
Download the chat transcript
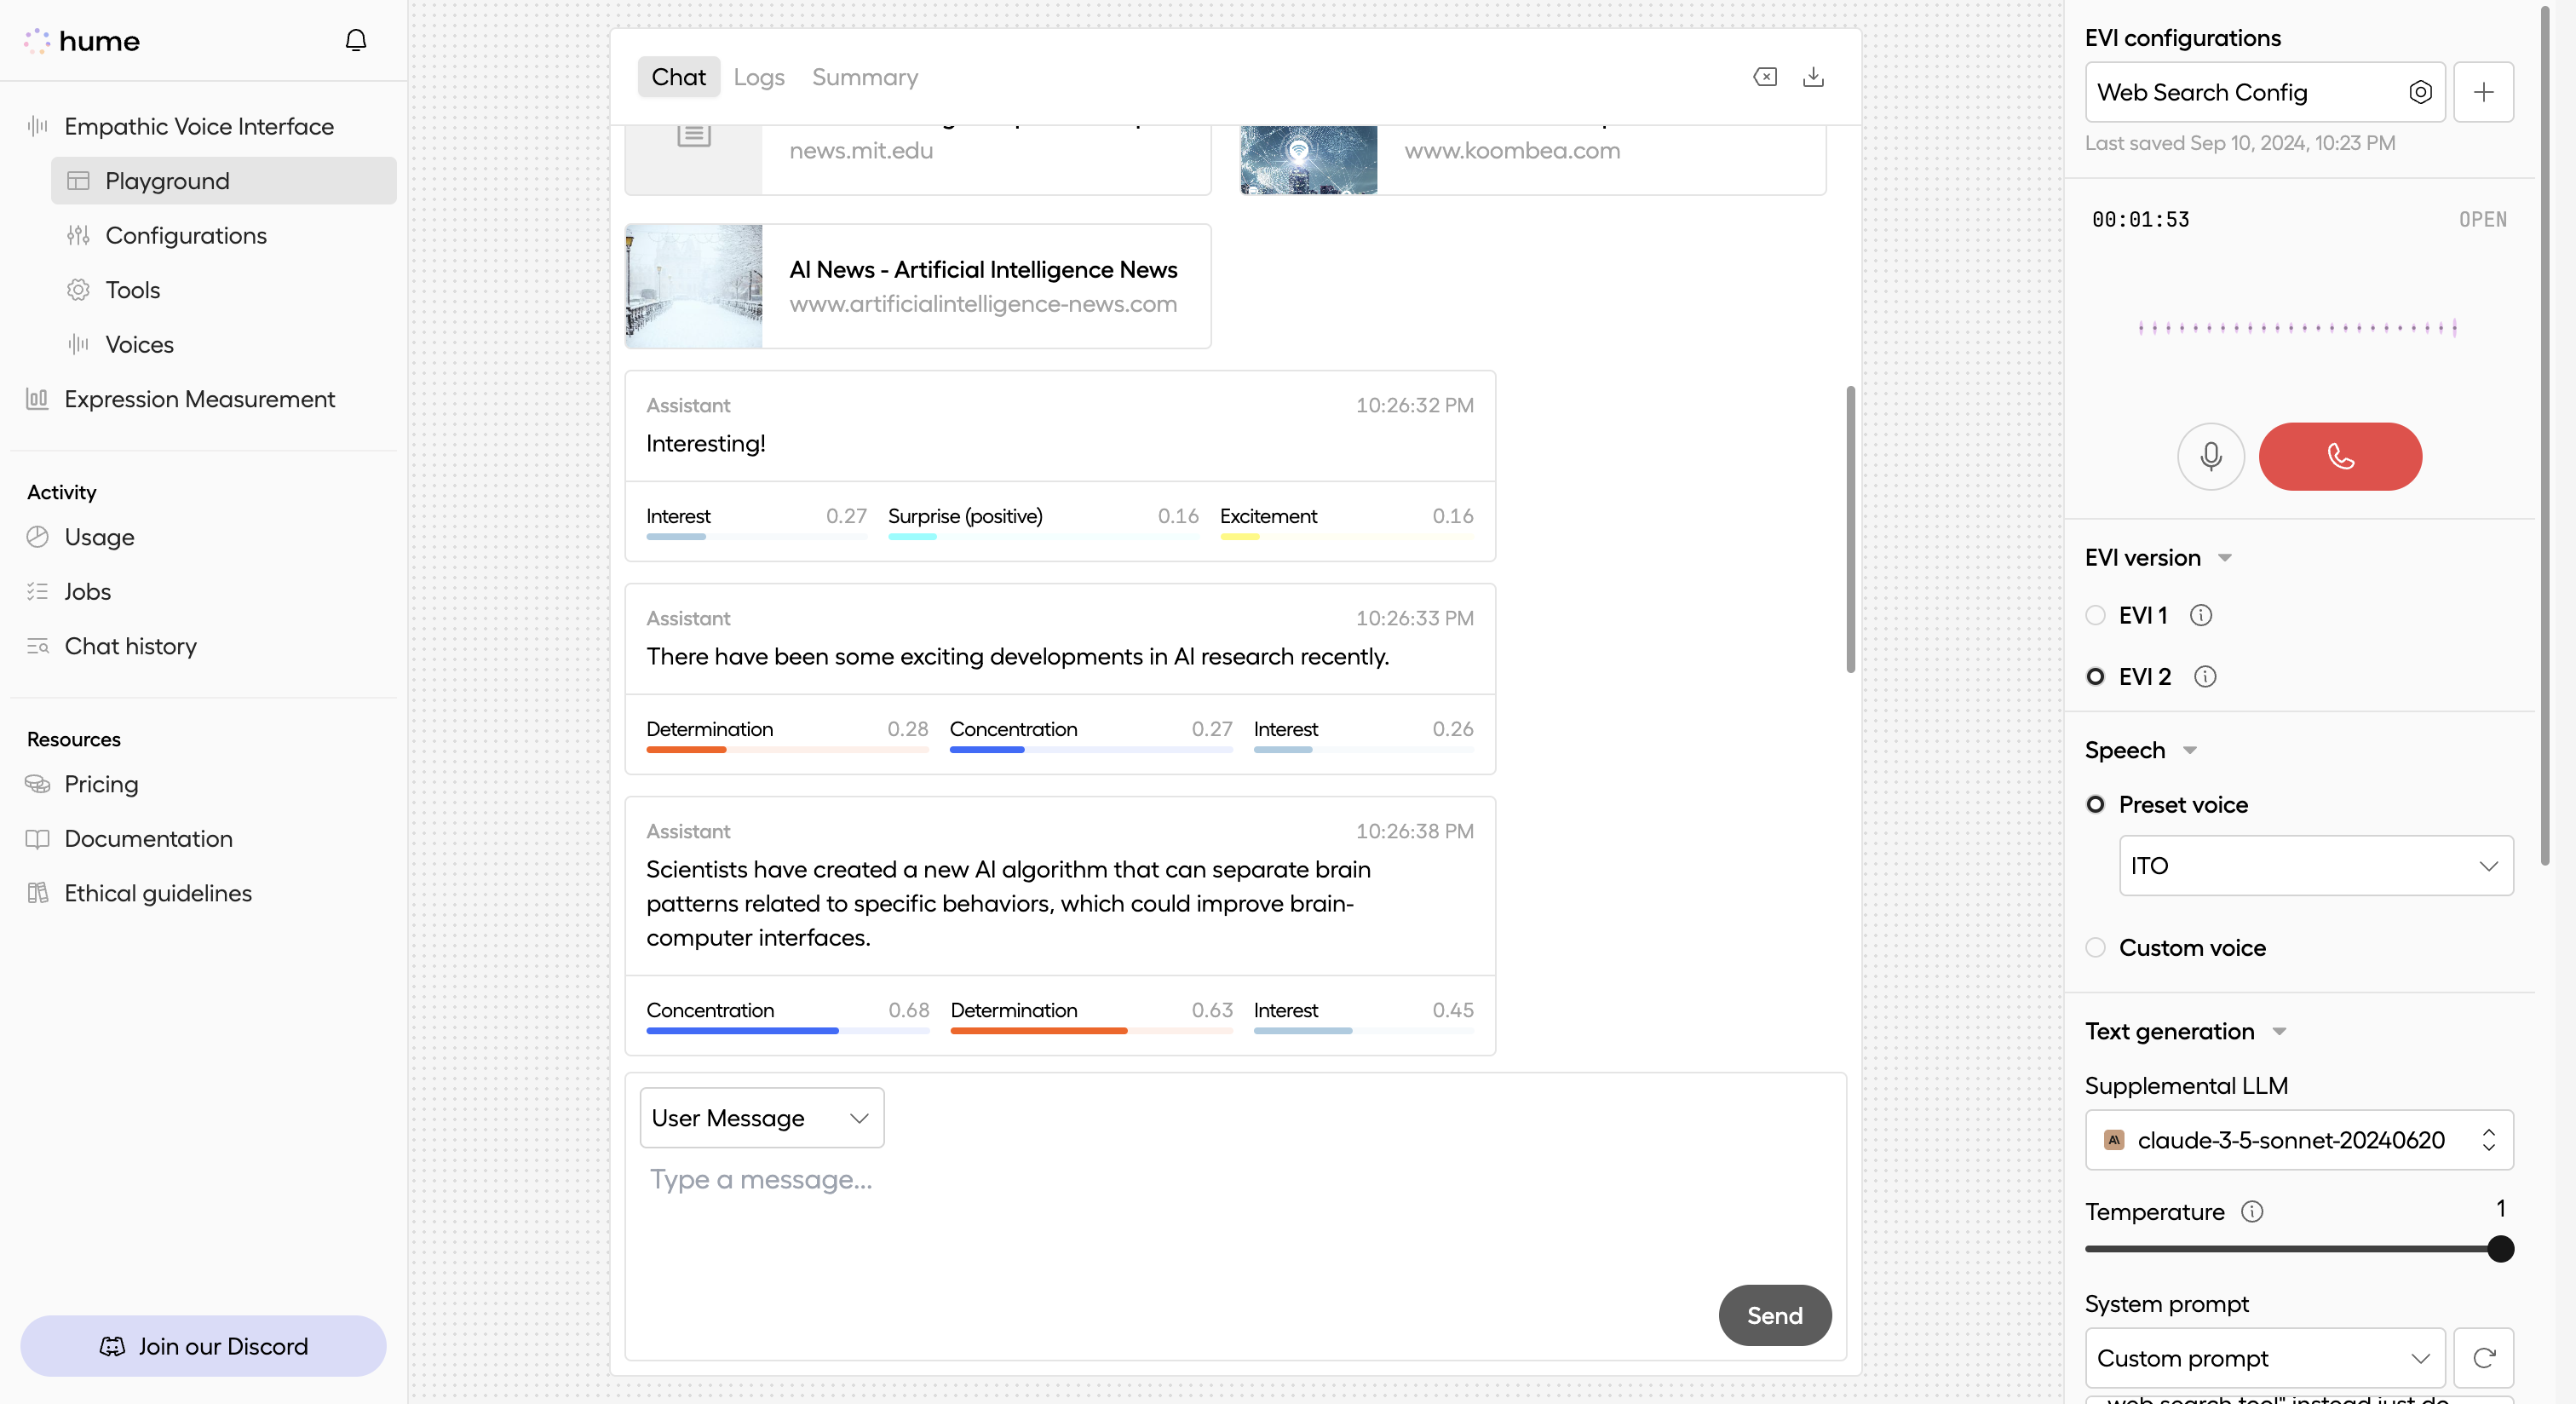pos(1814,77)
